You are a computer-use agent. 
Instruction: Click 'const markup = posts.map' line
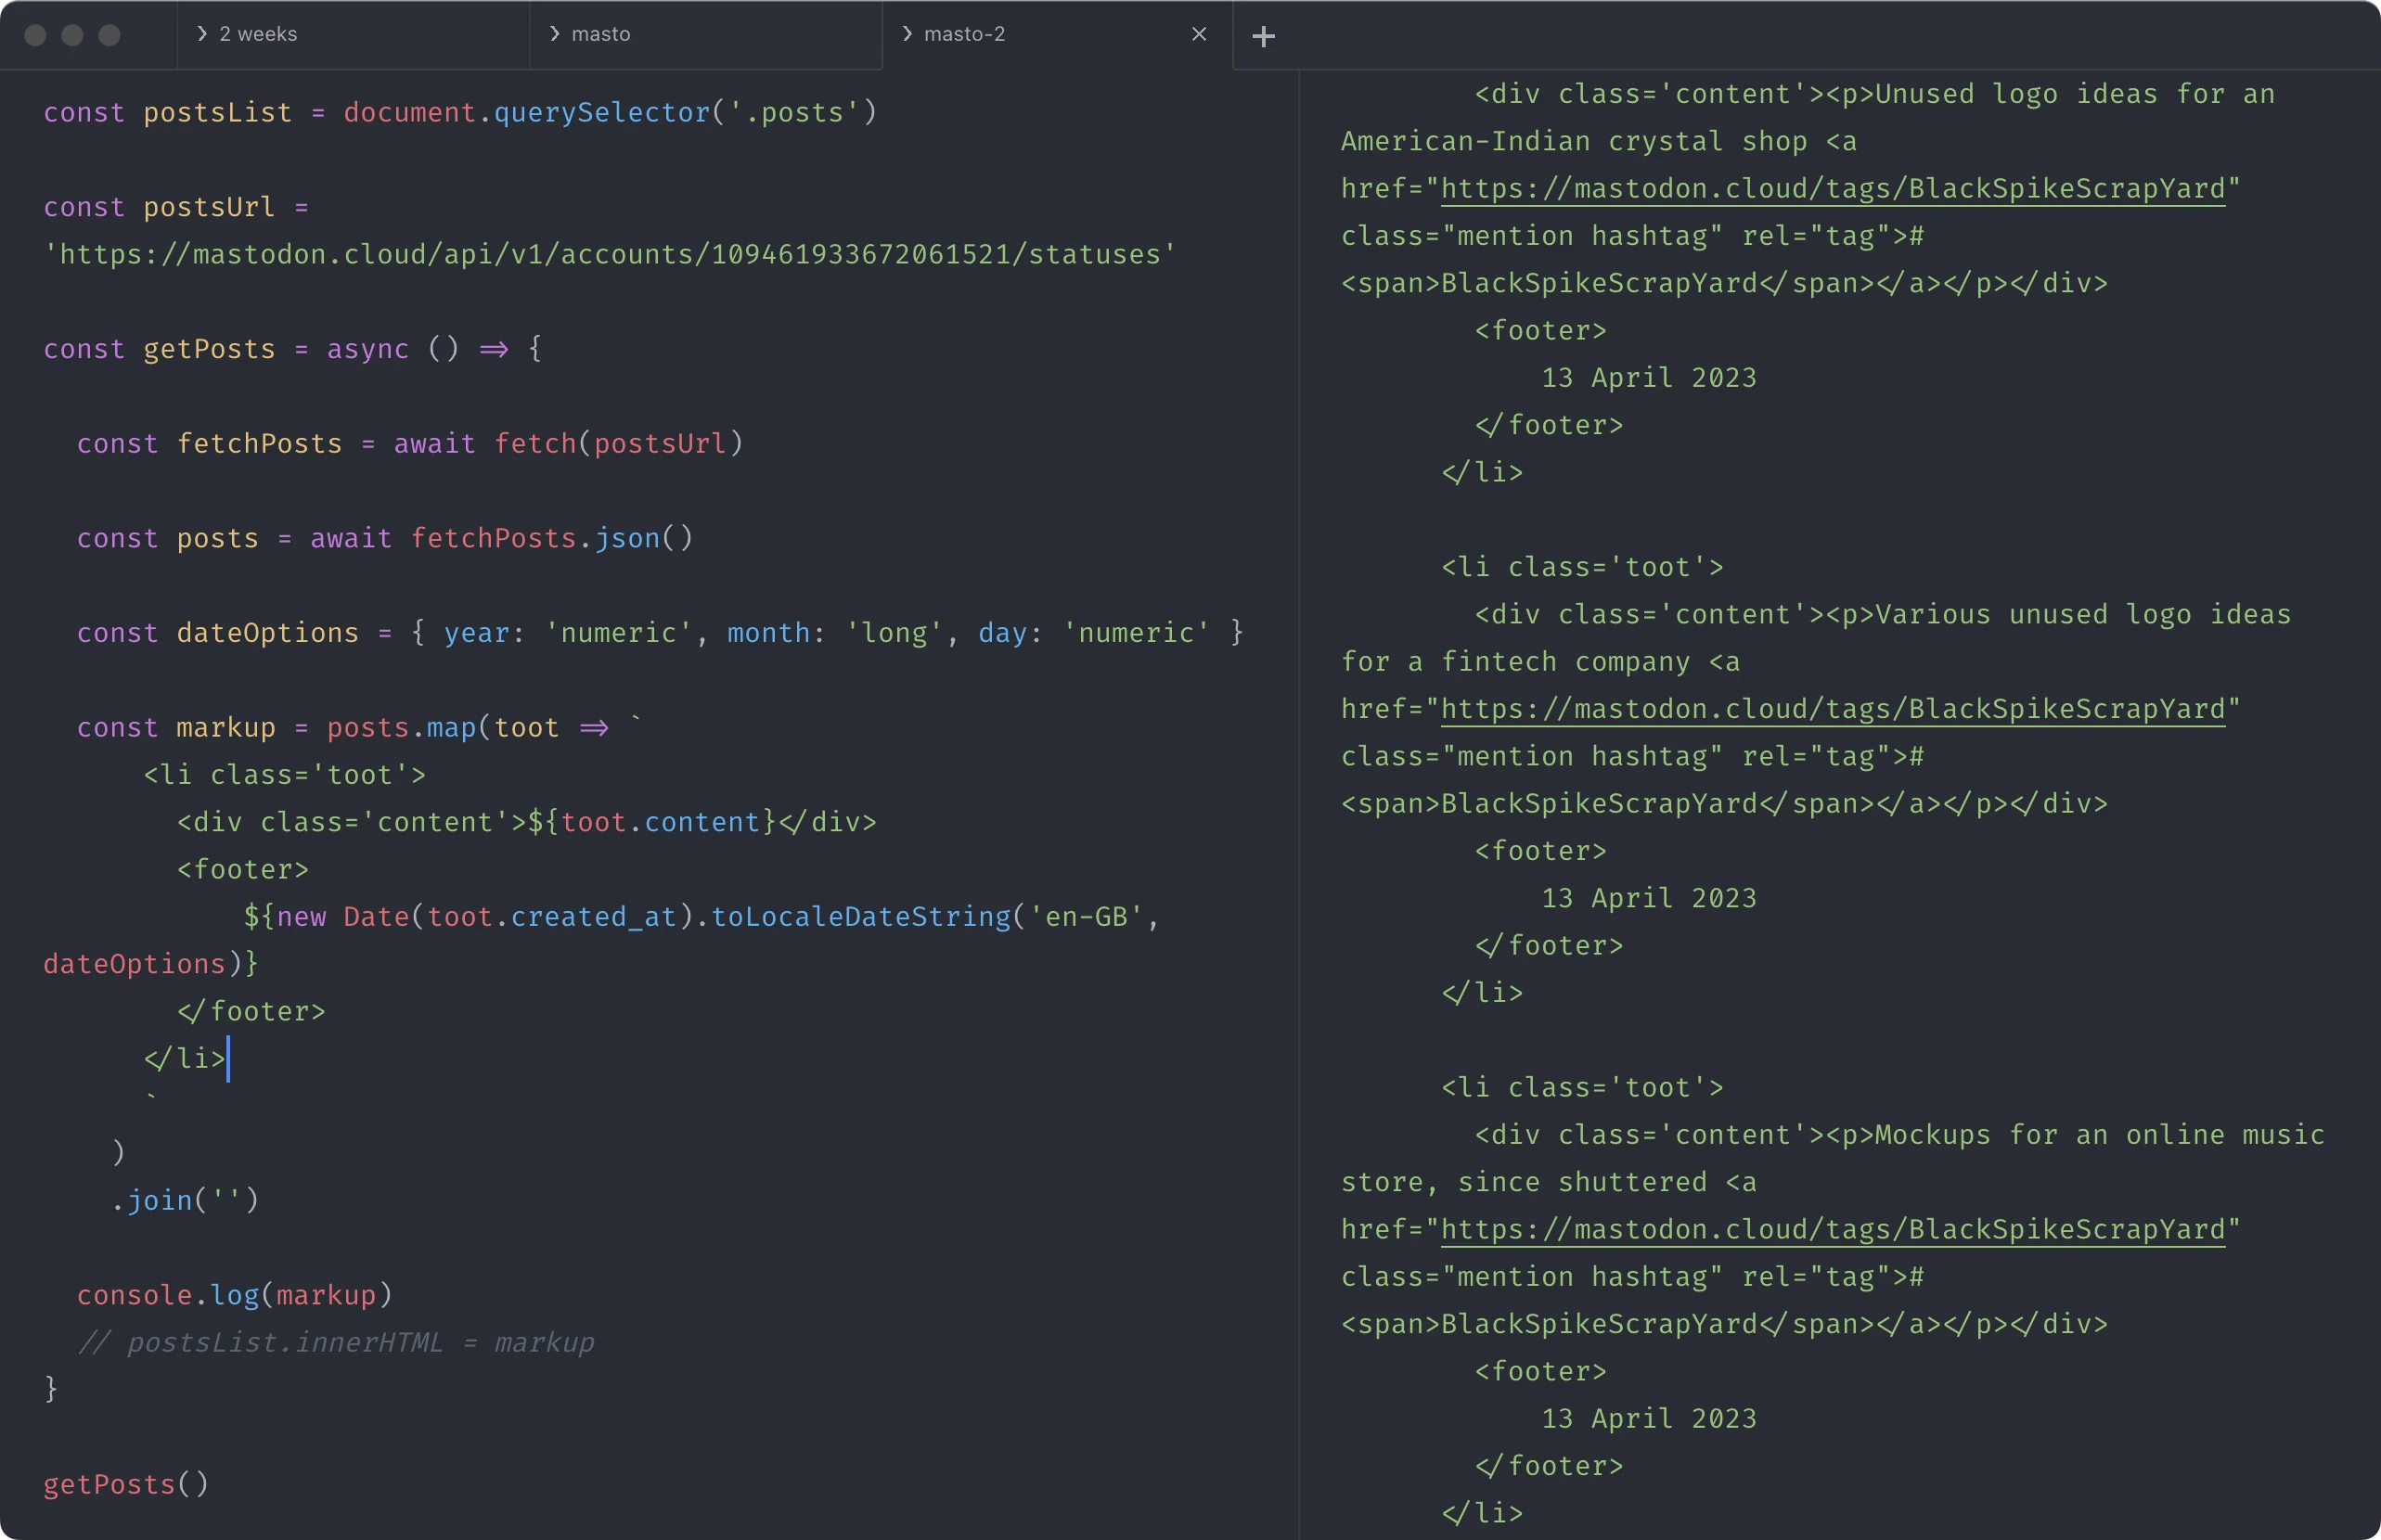(358, 728)
